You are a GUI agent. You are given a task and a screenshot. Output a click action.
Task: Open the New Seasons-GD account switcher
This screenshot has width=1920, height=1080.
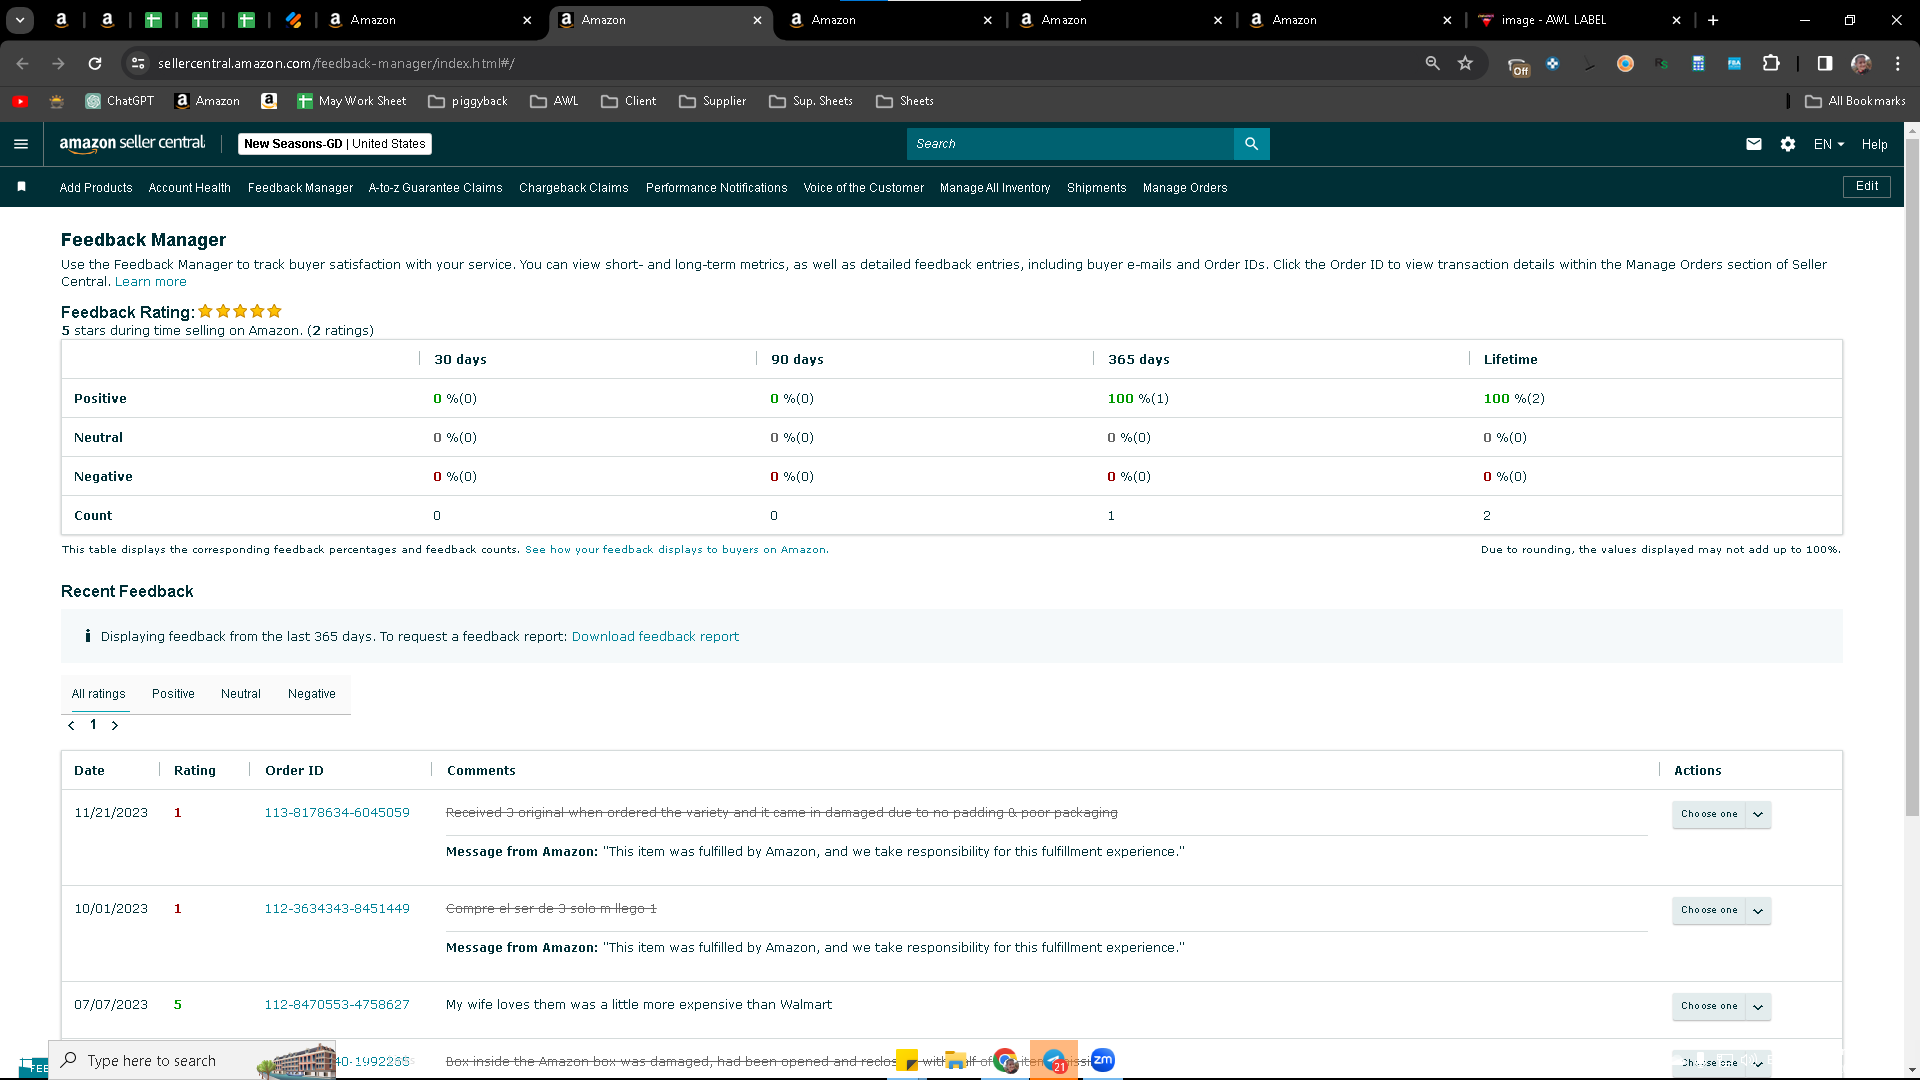(335, 144)
